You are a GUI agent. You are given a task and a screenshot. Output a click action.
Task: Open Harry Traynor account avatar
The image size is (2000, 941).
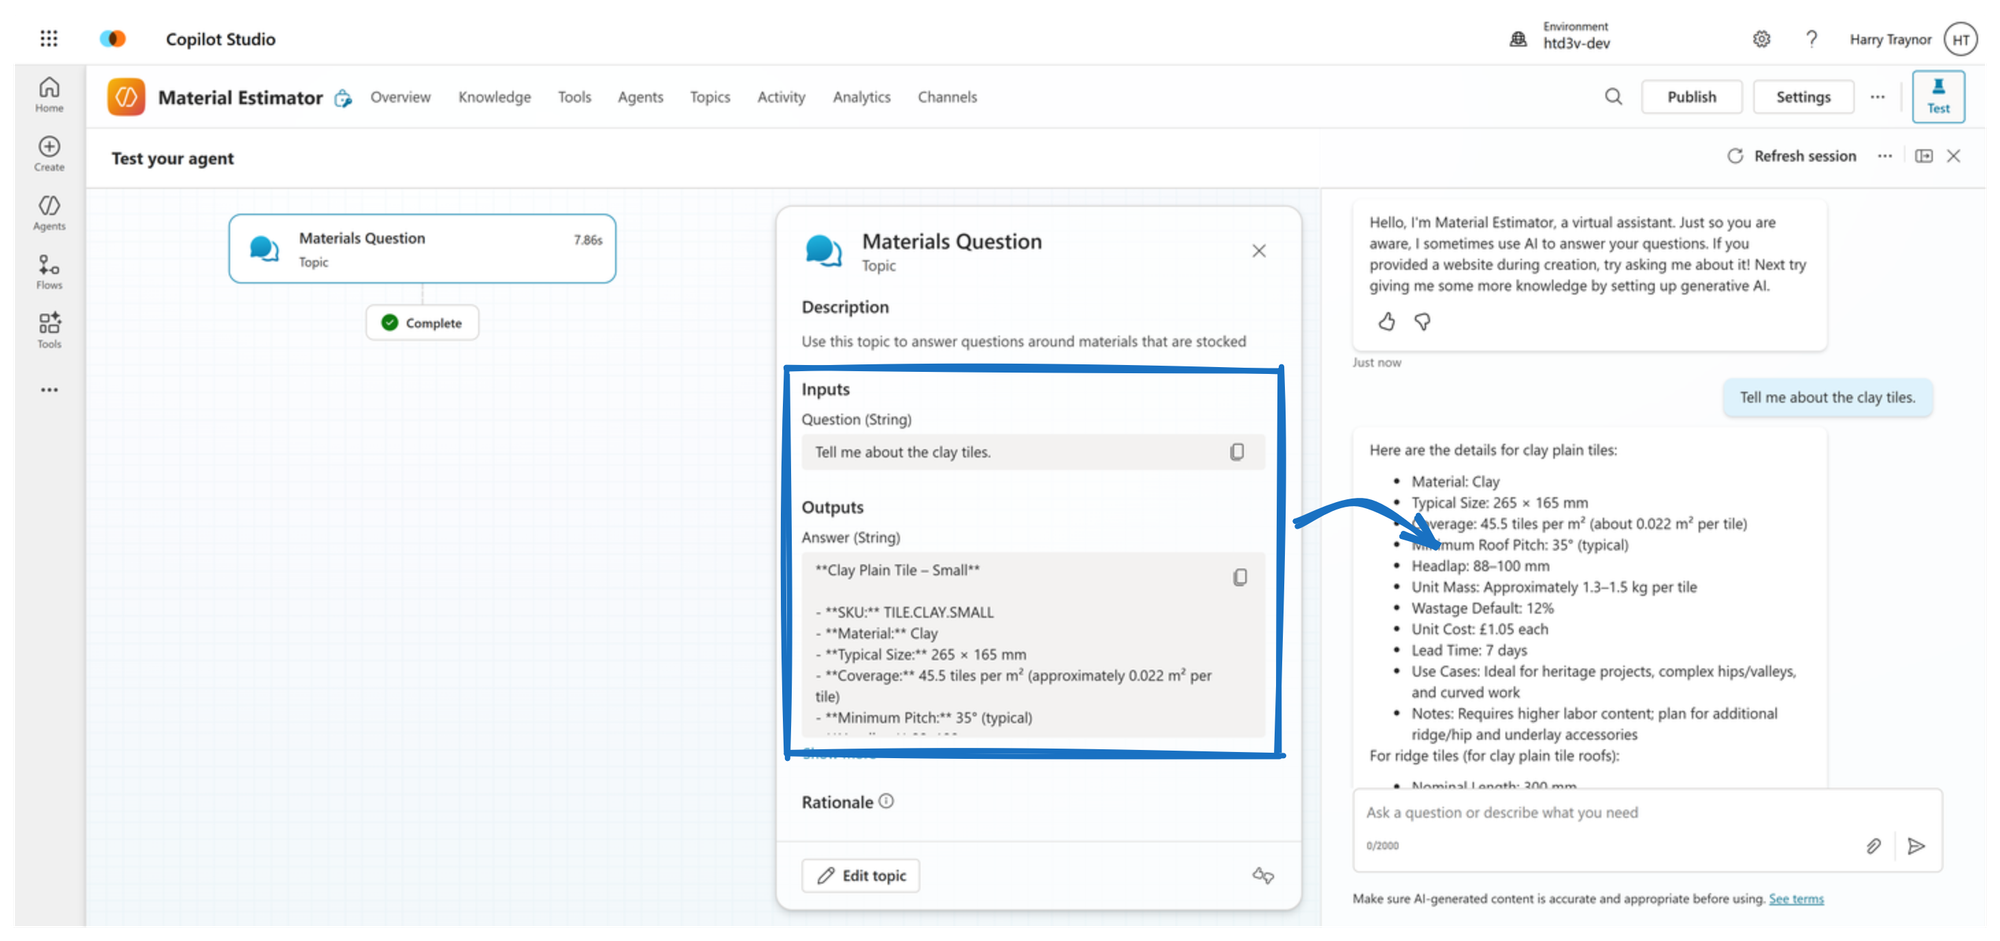tap(1961, 39)
